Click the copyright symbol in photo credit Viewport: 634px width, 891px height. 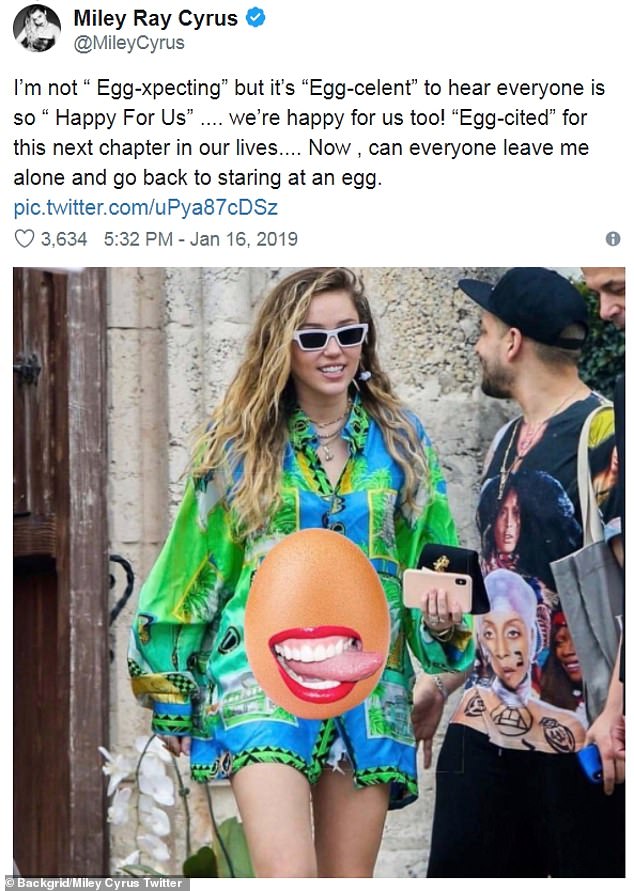9,883
